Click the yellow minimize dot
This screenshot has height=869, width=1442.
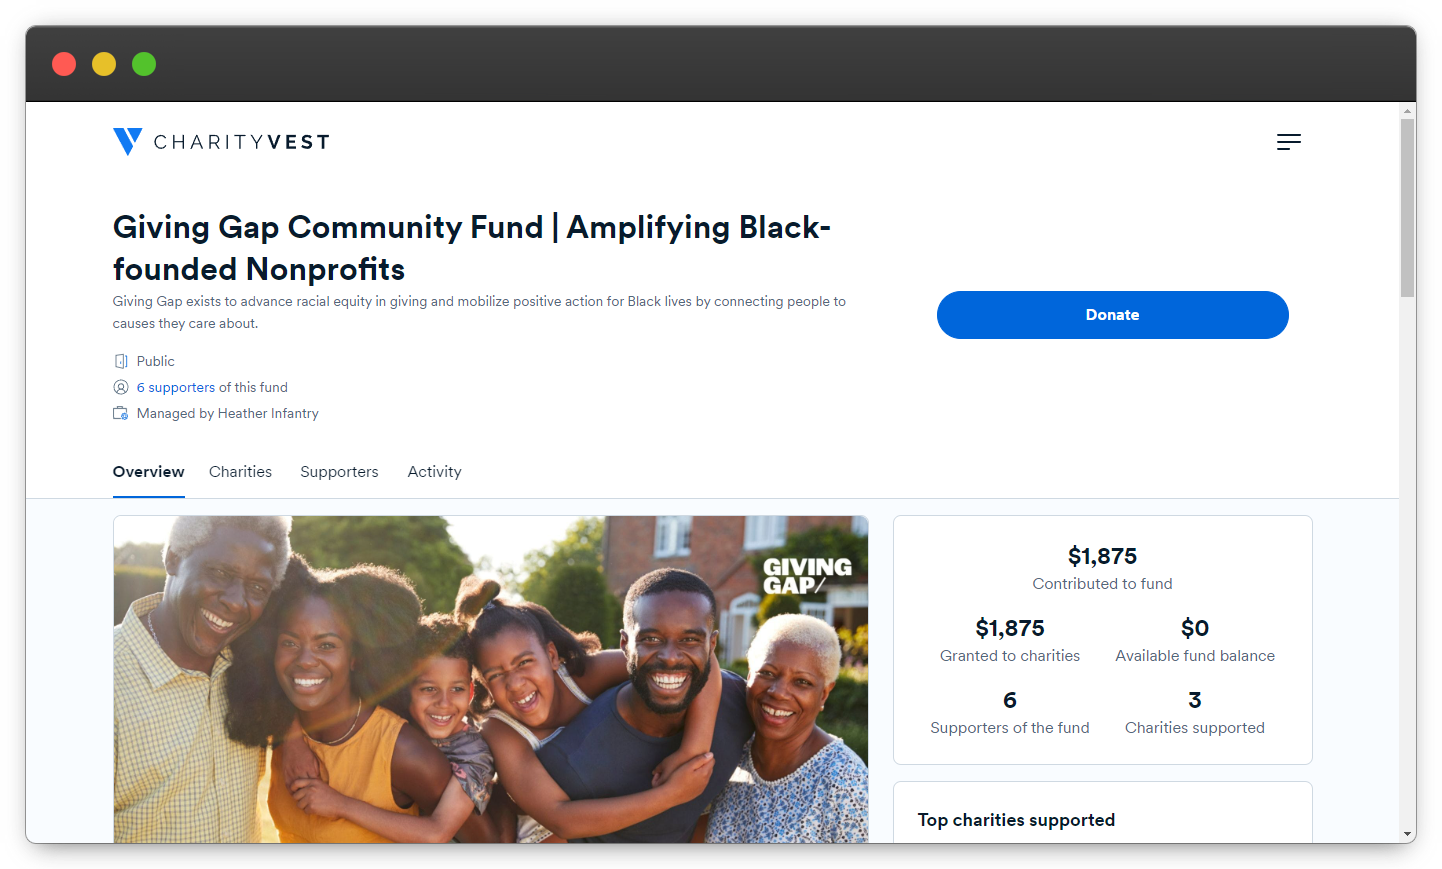[x=104, y=64]
